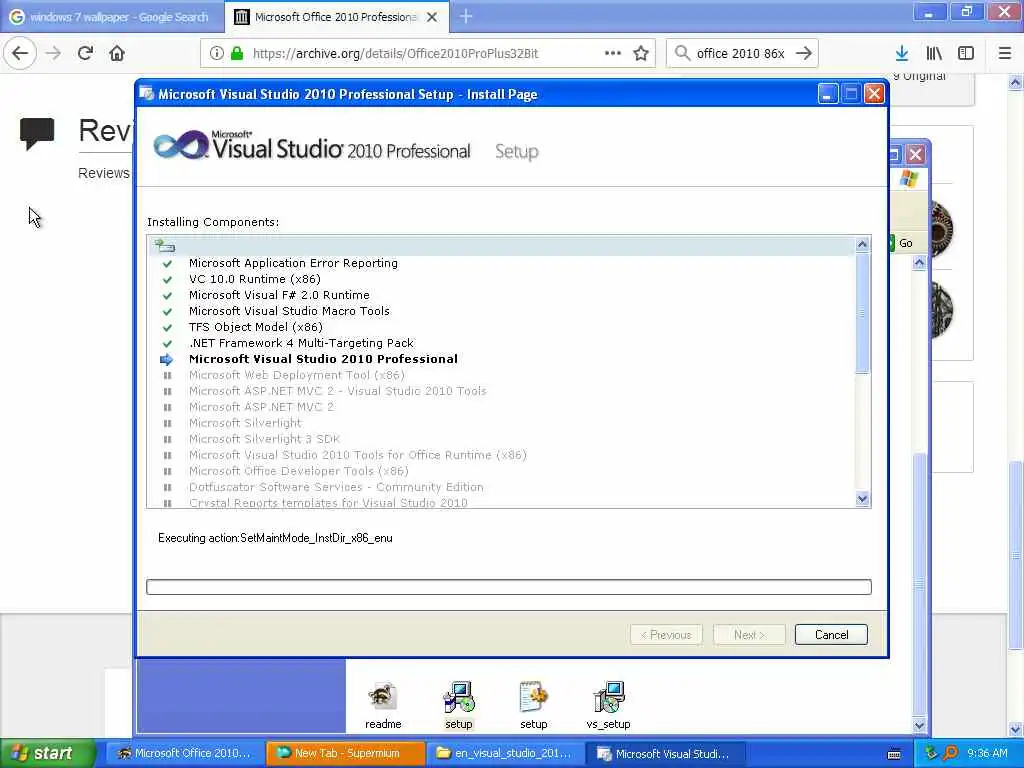
Task: Click pause icon beside Microsoft Silverlight
Action: pyautogui.click(x=167, y=423)
